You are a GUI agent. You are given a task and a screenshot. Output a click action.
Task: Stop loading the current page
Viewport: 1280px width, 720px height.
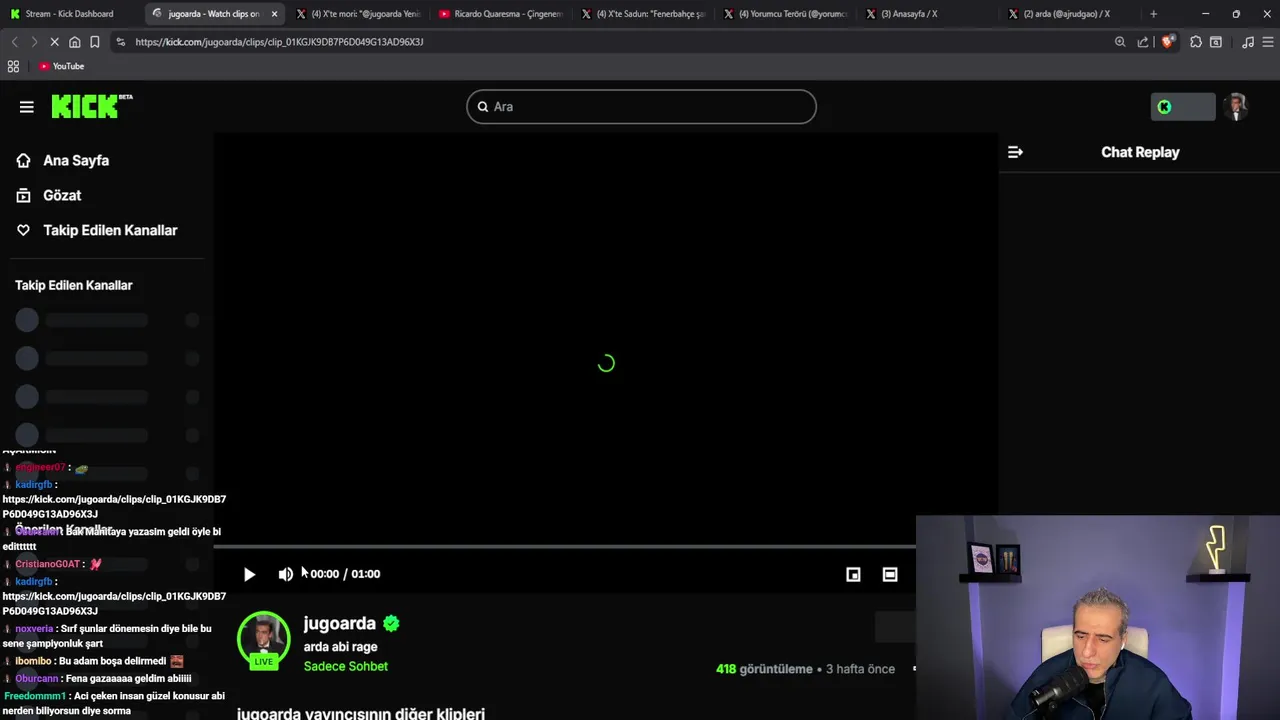coord(54,42)
